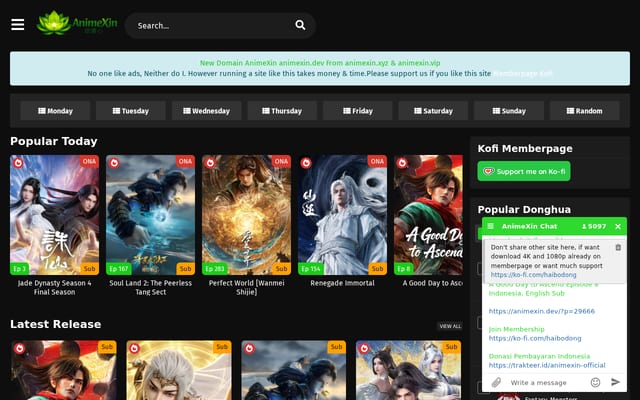The width and height of the screenshot is (640, 400).
Task: Open the ko-fi.com/haibodong link in pinned notice
Action: pyautogui.click(x=533, y=275)
